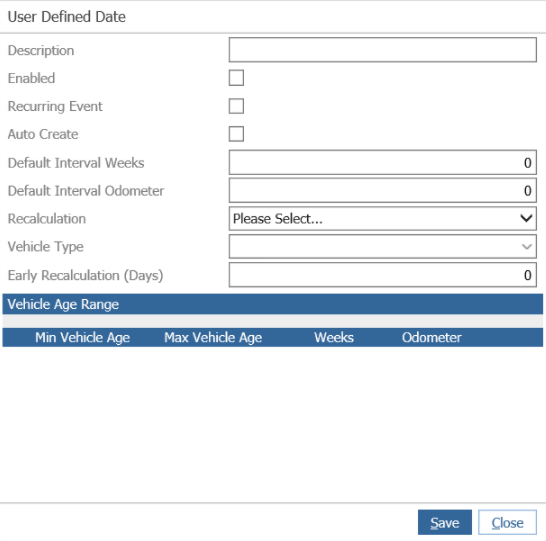Click the Odometer column header

(432, 337)
